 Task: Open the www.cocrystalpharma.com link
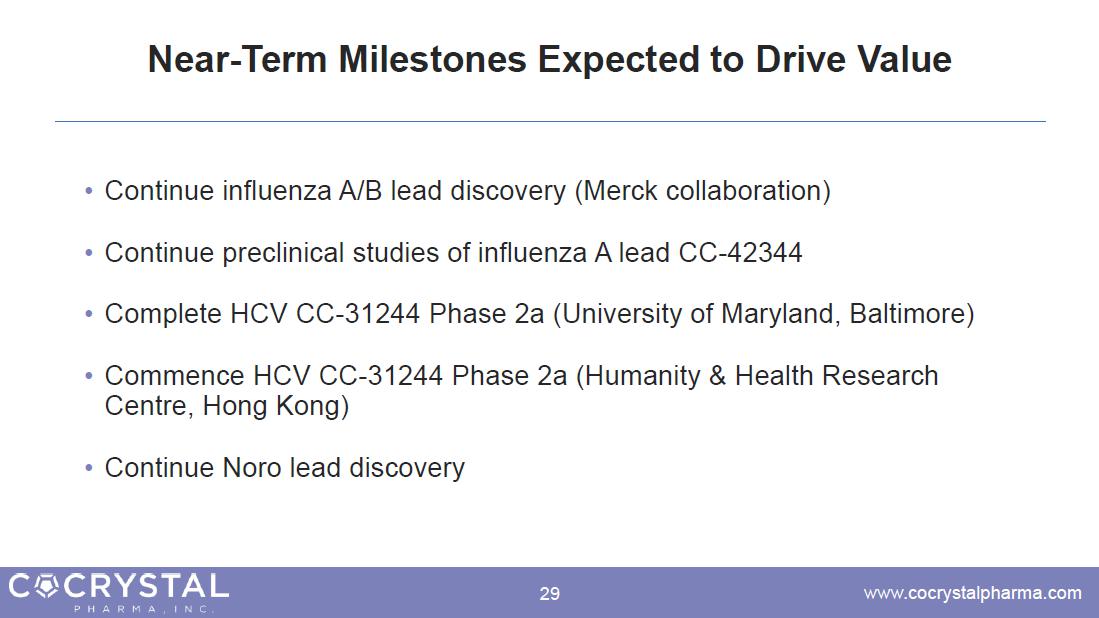(x=972, y=593)
